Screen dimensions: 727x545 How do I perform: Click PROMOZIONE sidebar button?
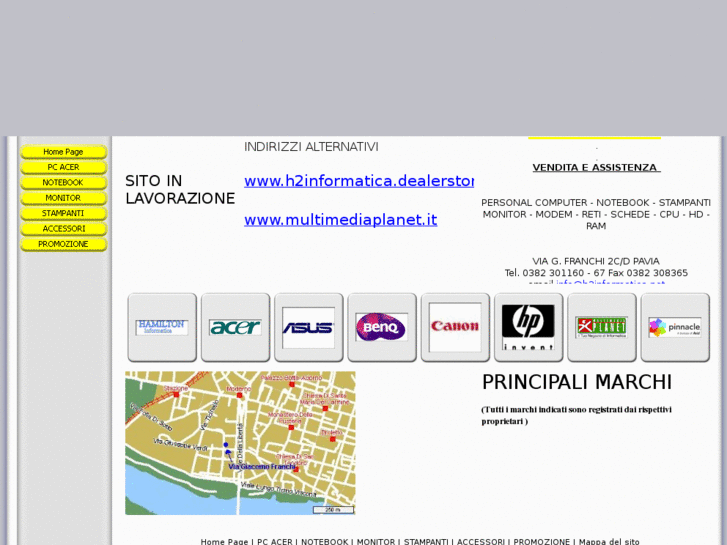[64, 244]
